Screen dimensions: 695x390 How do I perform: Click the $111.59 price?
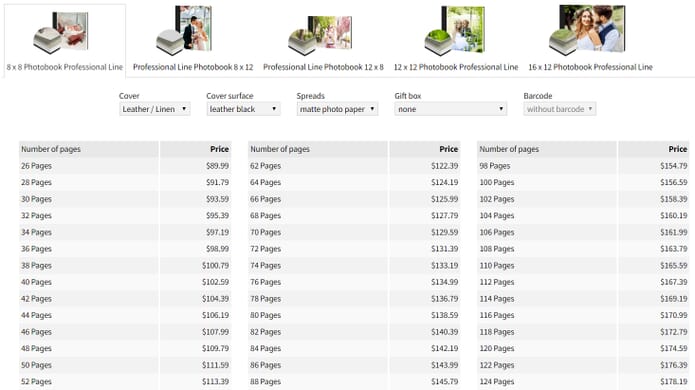point(215,365)
